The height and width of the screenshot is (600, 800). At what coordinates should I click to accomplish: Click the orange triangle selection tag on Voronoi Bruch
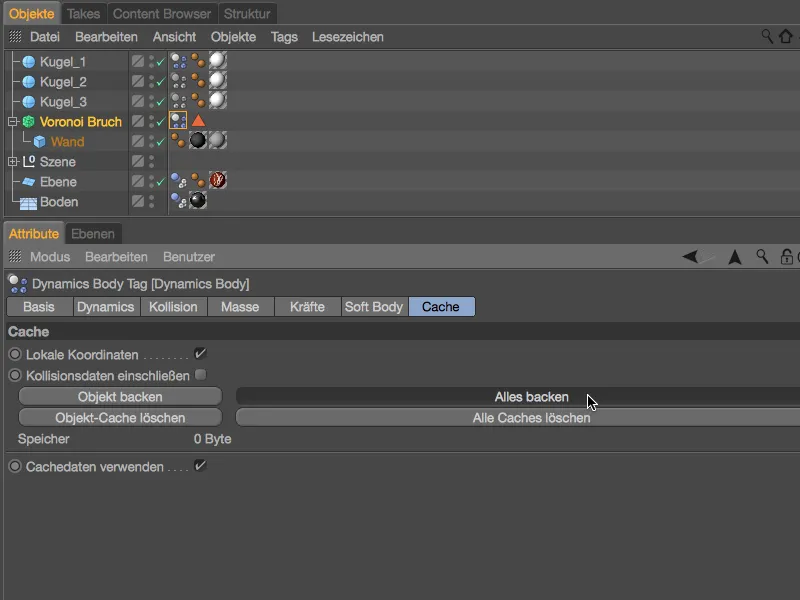(x=198, y=121)
